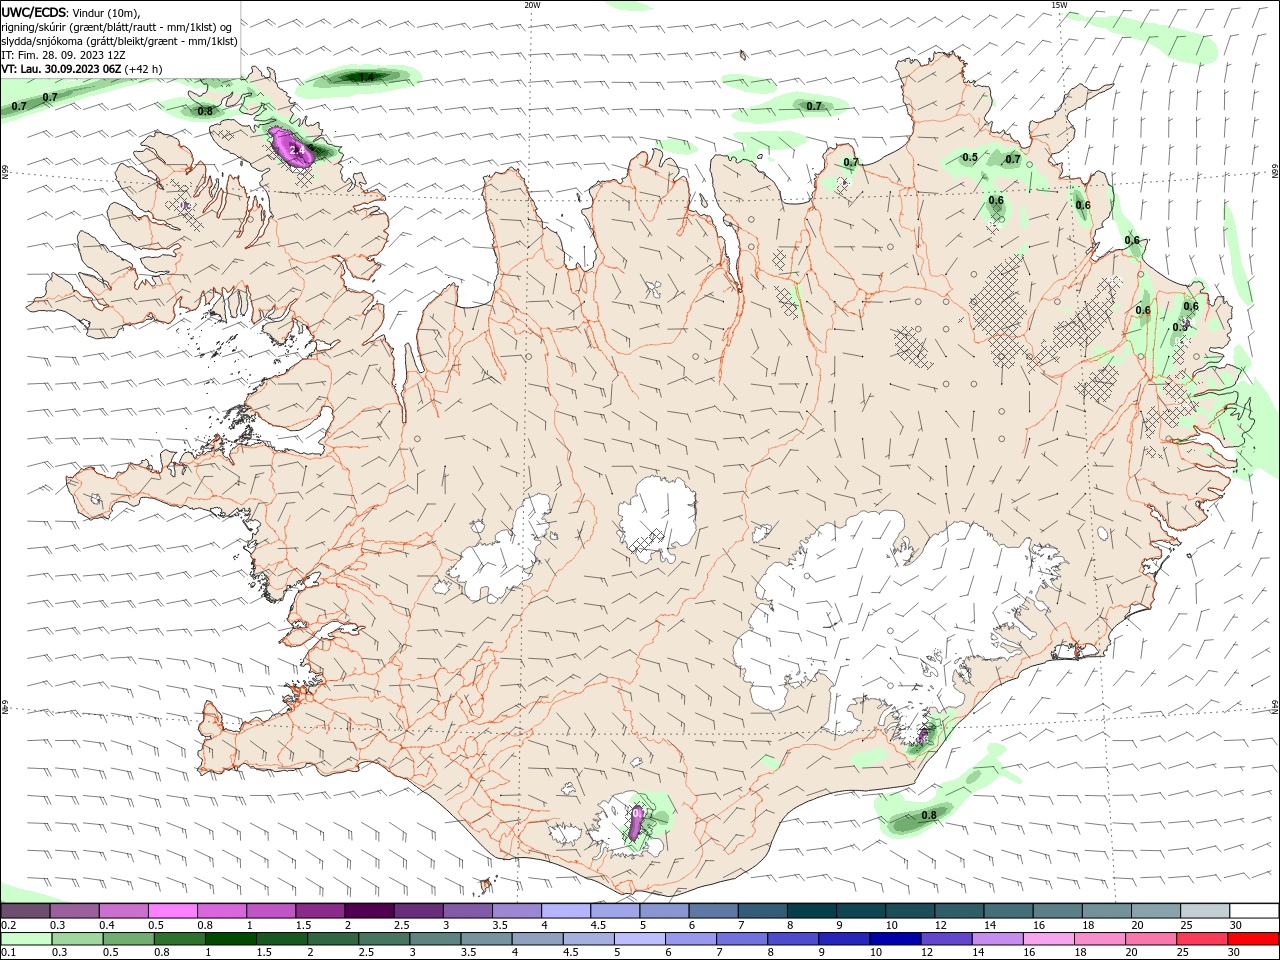This screenshot has height=960, width=1280.
Task: Click the white 2.4 value in the purple patch
Action: coord(295,150)
